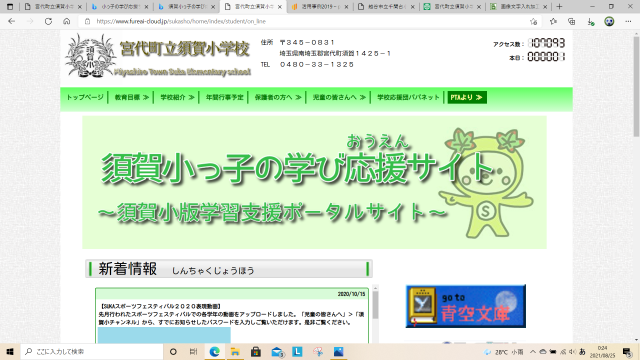This screenshot has height=360, width=640.
Task: Open the 年間行事予定 menu item
Action: [224, 97]
